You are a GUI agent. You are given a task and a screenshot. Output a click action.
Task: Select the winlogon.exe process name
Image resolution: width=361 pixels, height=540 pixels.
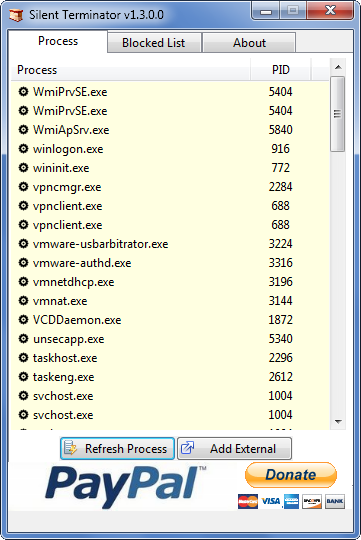click(68, 149)
